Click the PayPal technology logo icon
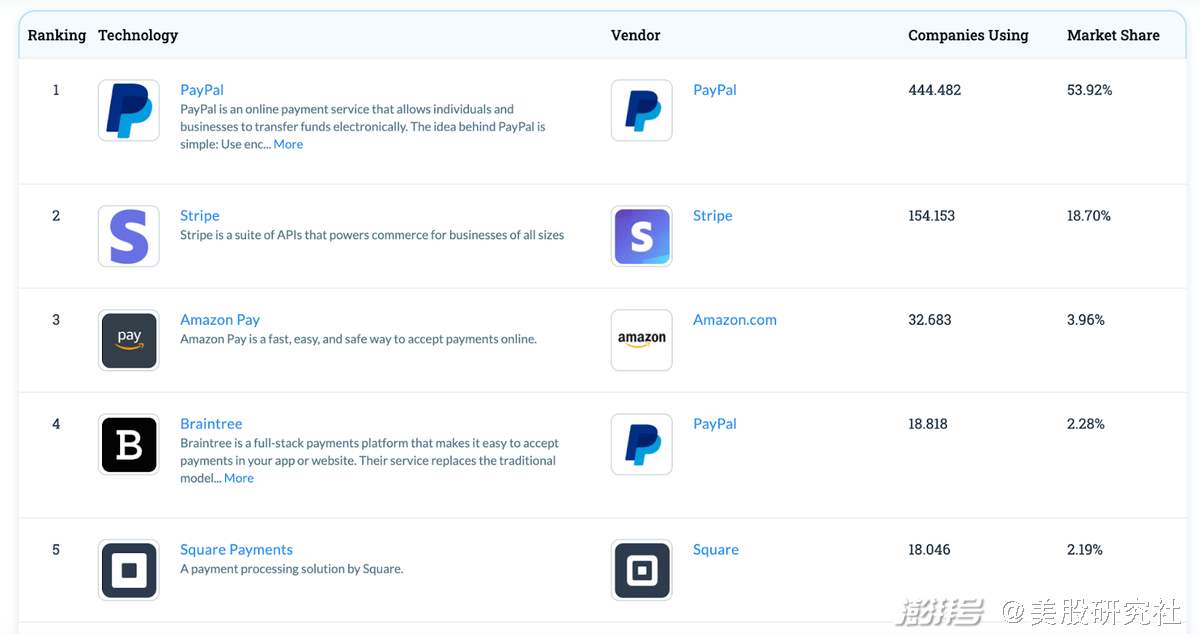The height and width of the screenshot is (634, 1200). point(129,110)
